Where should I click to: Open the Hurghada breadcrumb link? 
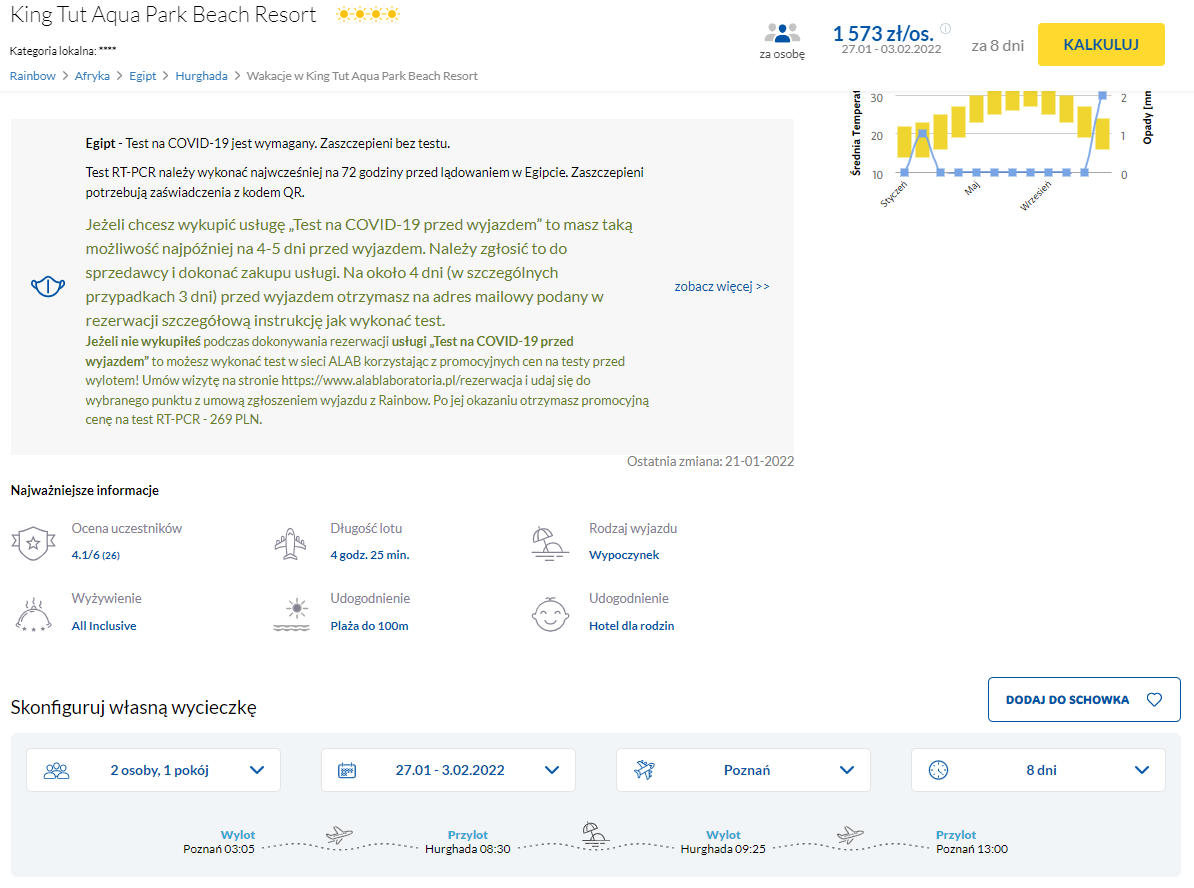(201, 76)
